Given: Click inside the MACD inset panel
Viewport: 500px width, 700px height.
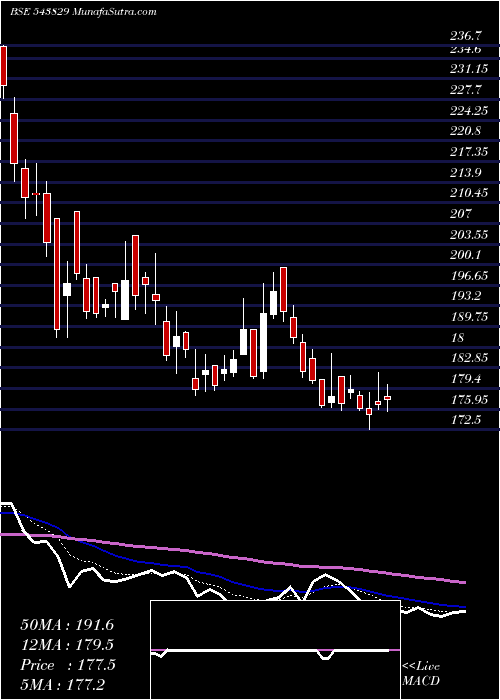Looking at the screenshot, I should (x=275, y=650).
